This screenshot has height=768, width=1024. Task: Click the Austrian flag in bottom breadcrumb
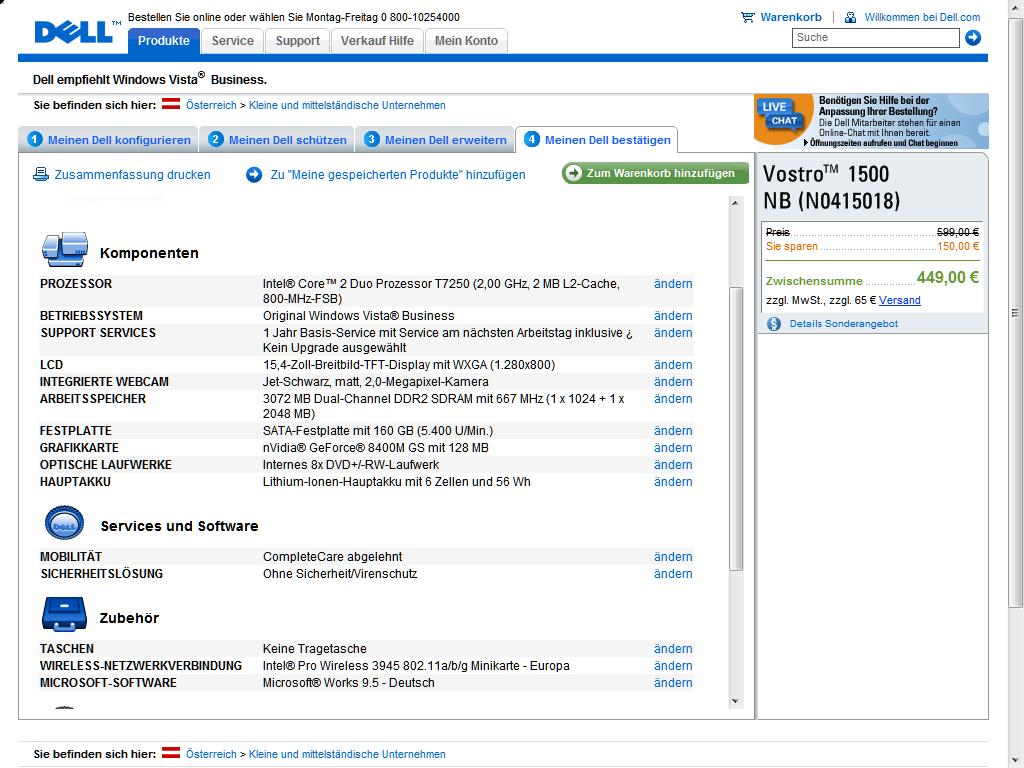pyautogui.click(x=171, y=752)
